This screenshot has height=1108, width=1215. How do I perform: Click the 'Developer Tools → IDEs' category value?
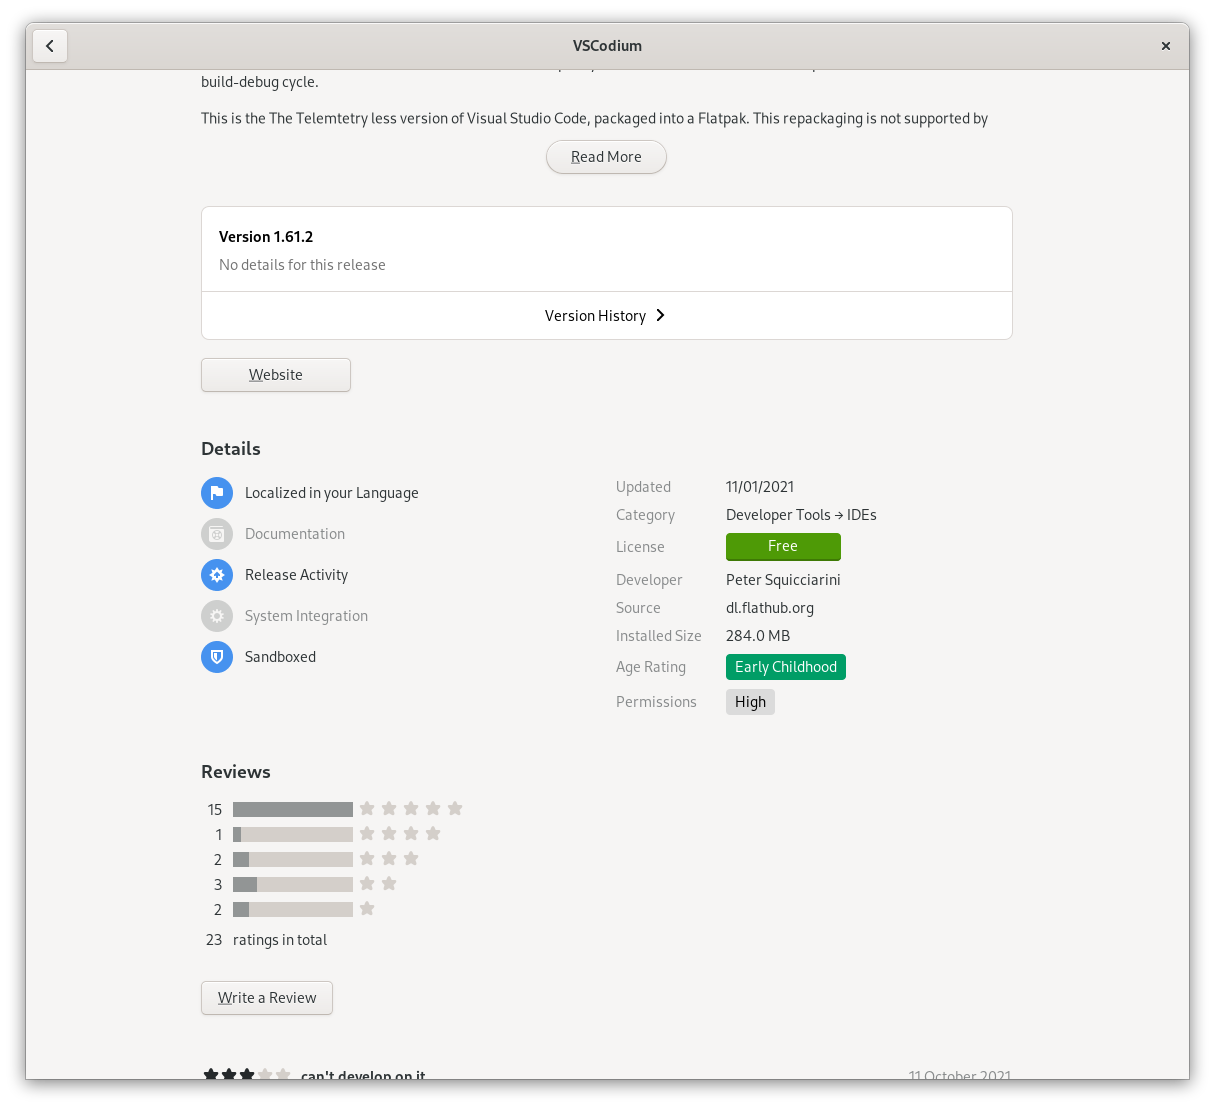[x=801, y=515]
